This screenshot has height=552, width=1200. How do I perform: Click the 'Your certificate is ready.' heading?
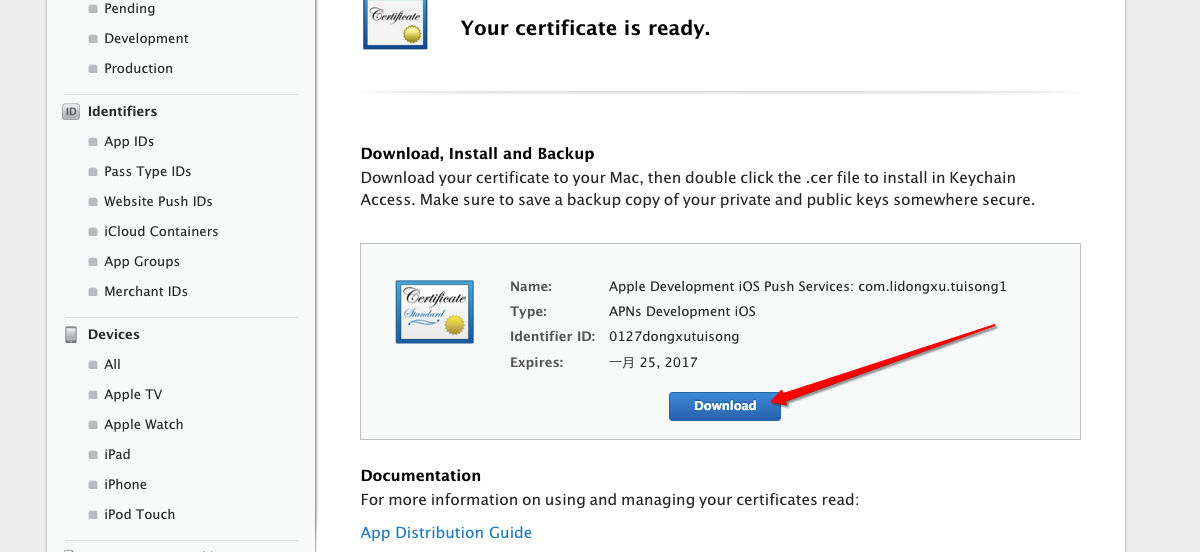585,28
